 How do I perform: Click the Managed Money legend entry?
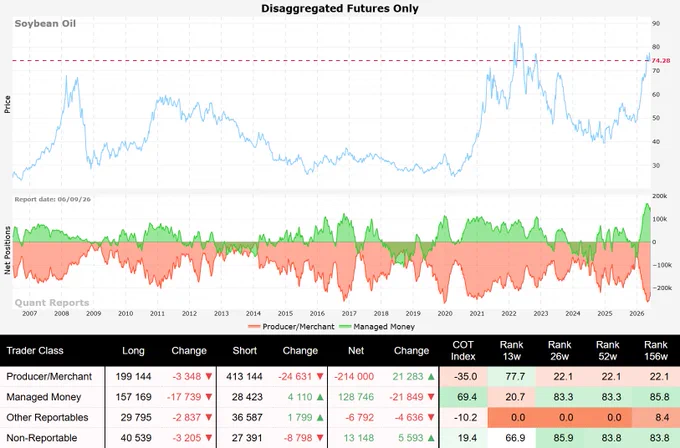point(376,327)
